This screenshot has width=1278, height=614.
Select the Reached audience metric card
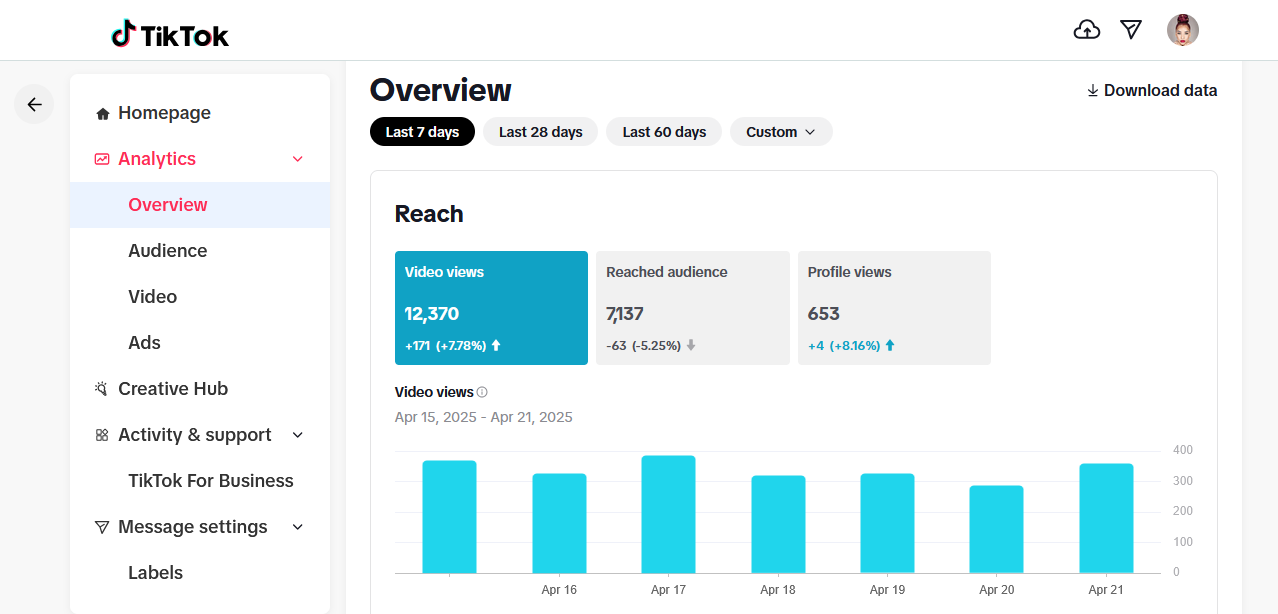click(x=692, y=308)
